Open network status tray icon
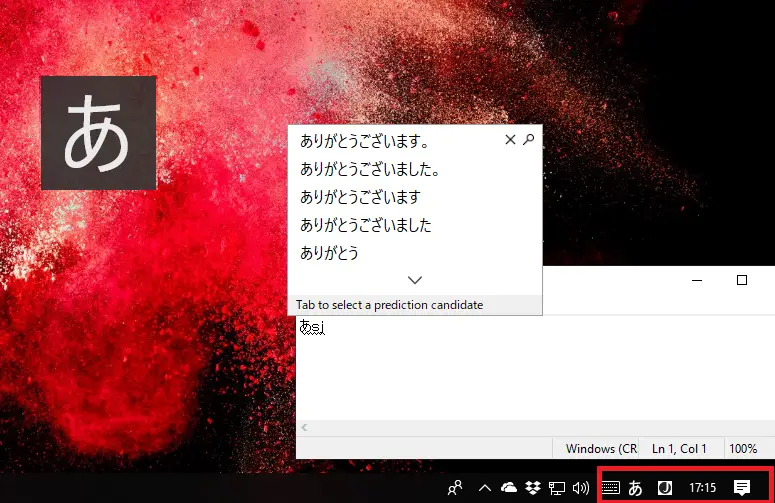The height and width of the screenshot is (503, 775). 557,488
